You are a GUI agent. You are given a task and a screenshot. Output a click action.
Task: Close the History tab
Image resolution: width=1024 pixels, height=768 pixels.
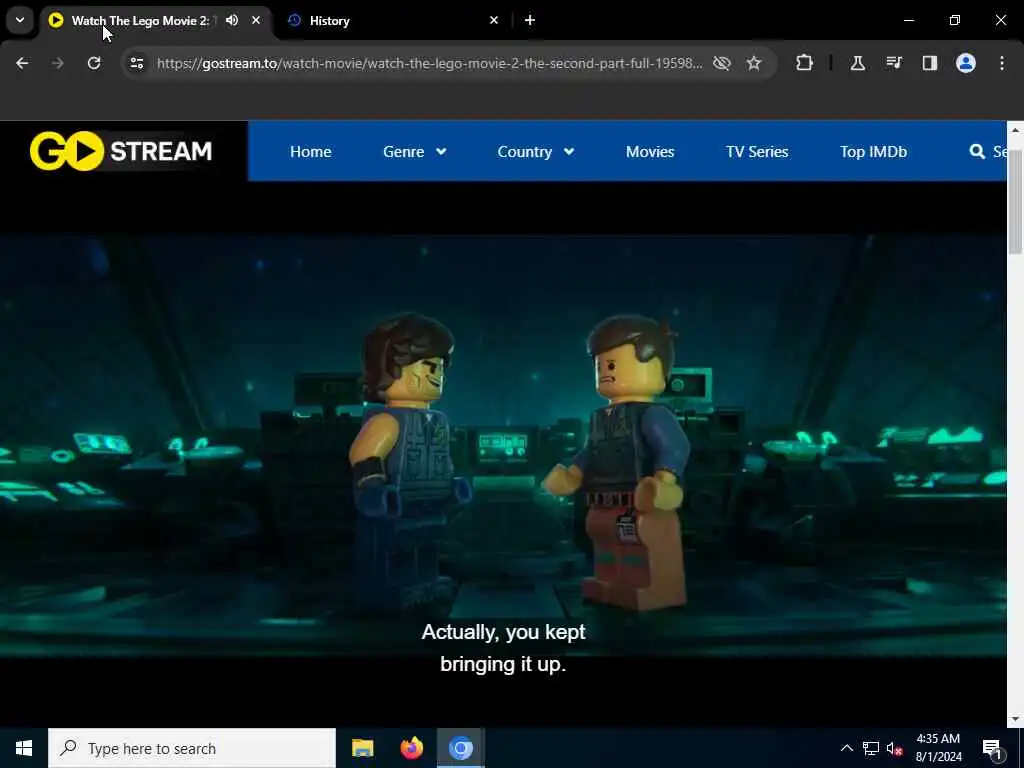click(x=494, y=20)
